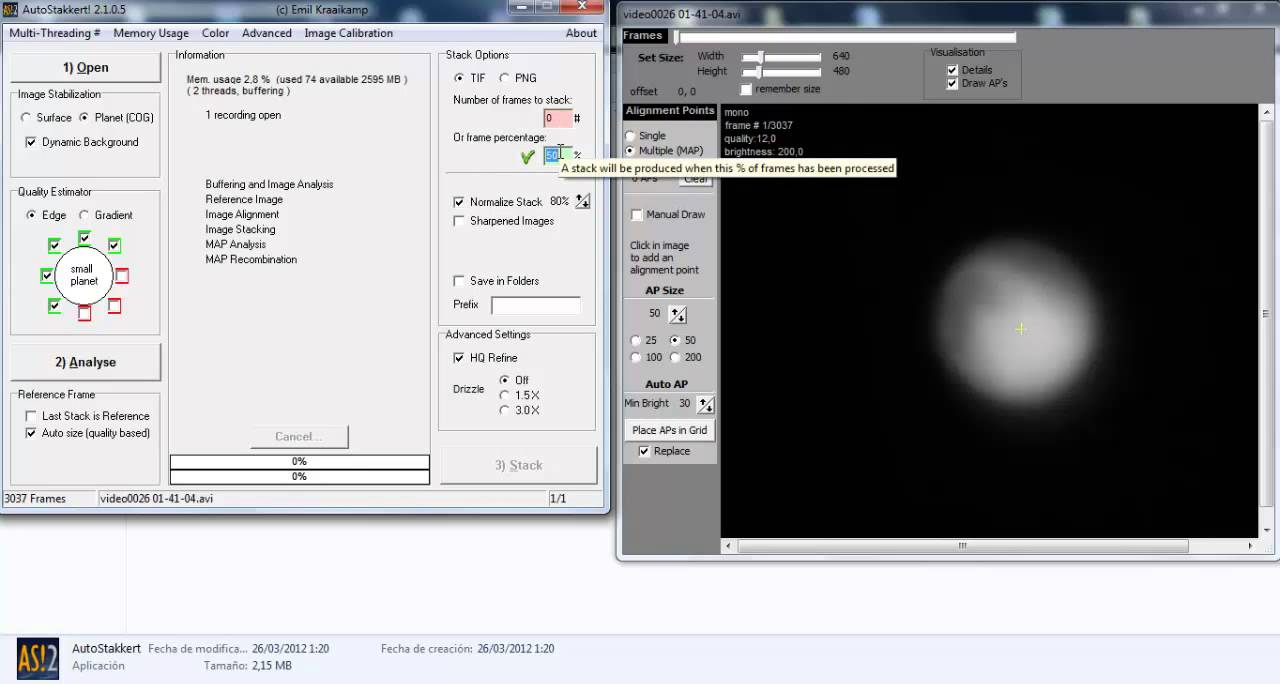Select Multiple (MAP) alignment mode

pyautogui.click(x=630, y=151)
